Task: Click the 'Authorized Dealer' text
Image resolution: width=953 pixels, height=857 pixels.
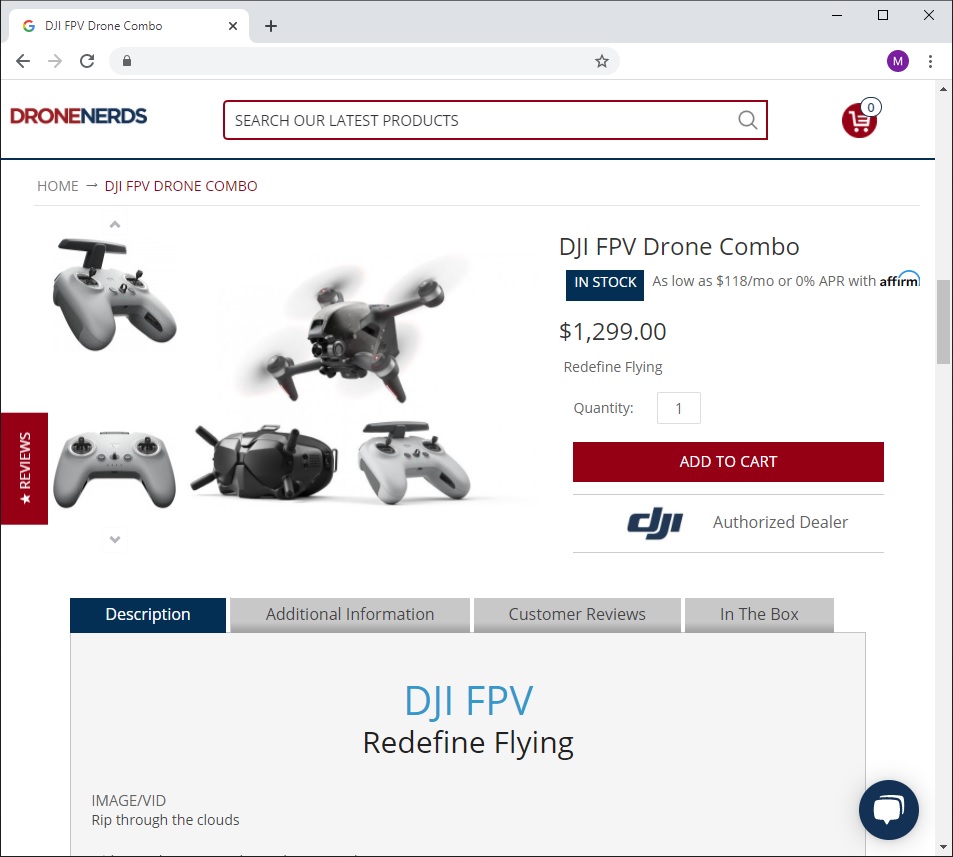Action: pos(780,523)
